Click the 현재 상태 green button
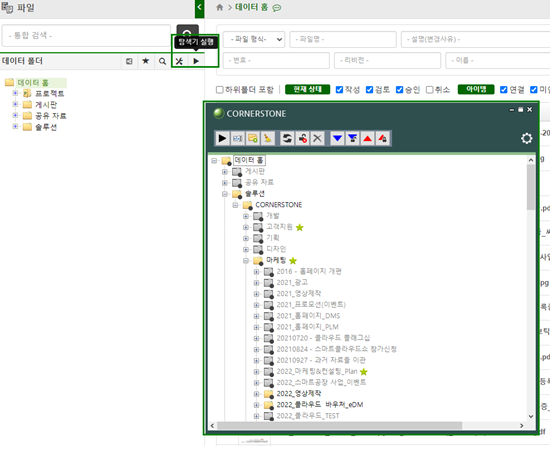550x450 pixels. pyautogui.click(x=308, y=89)
